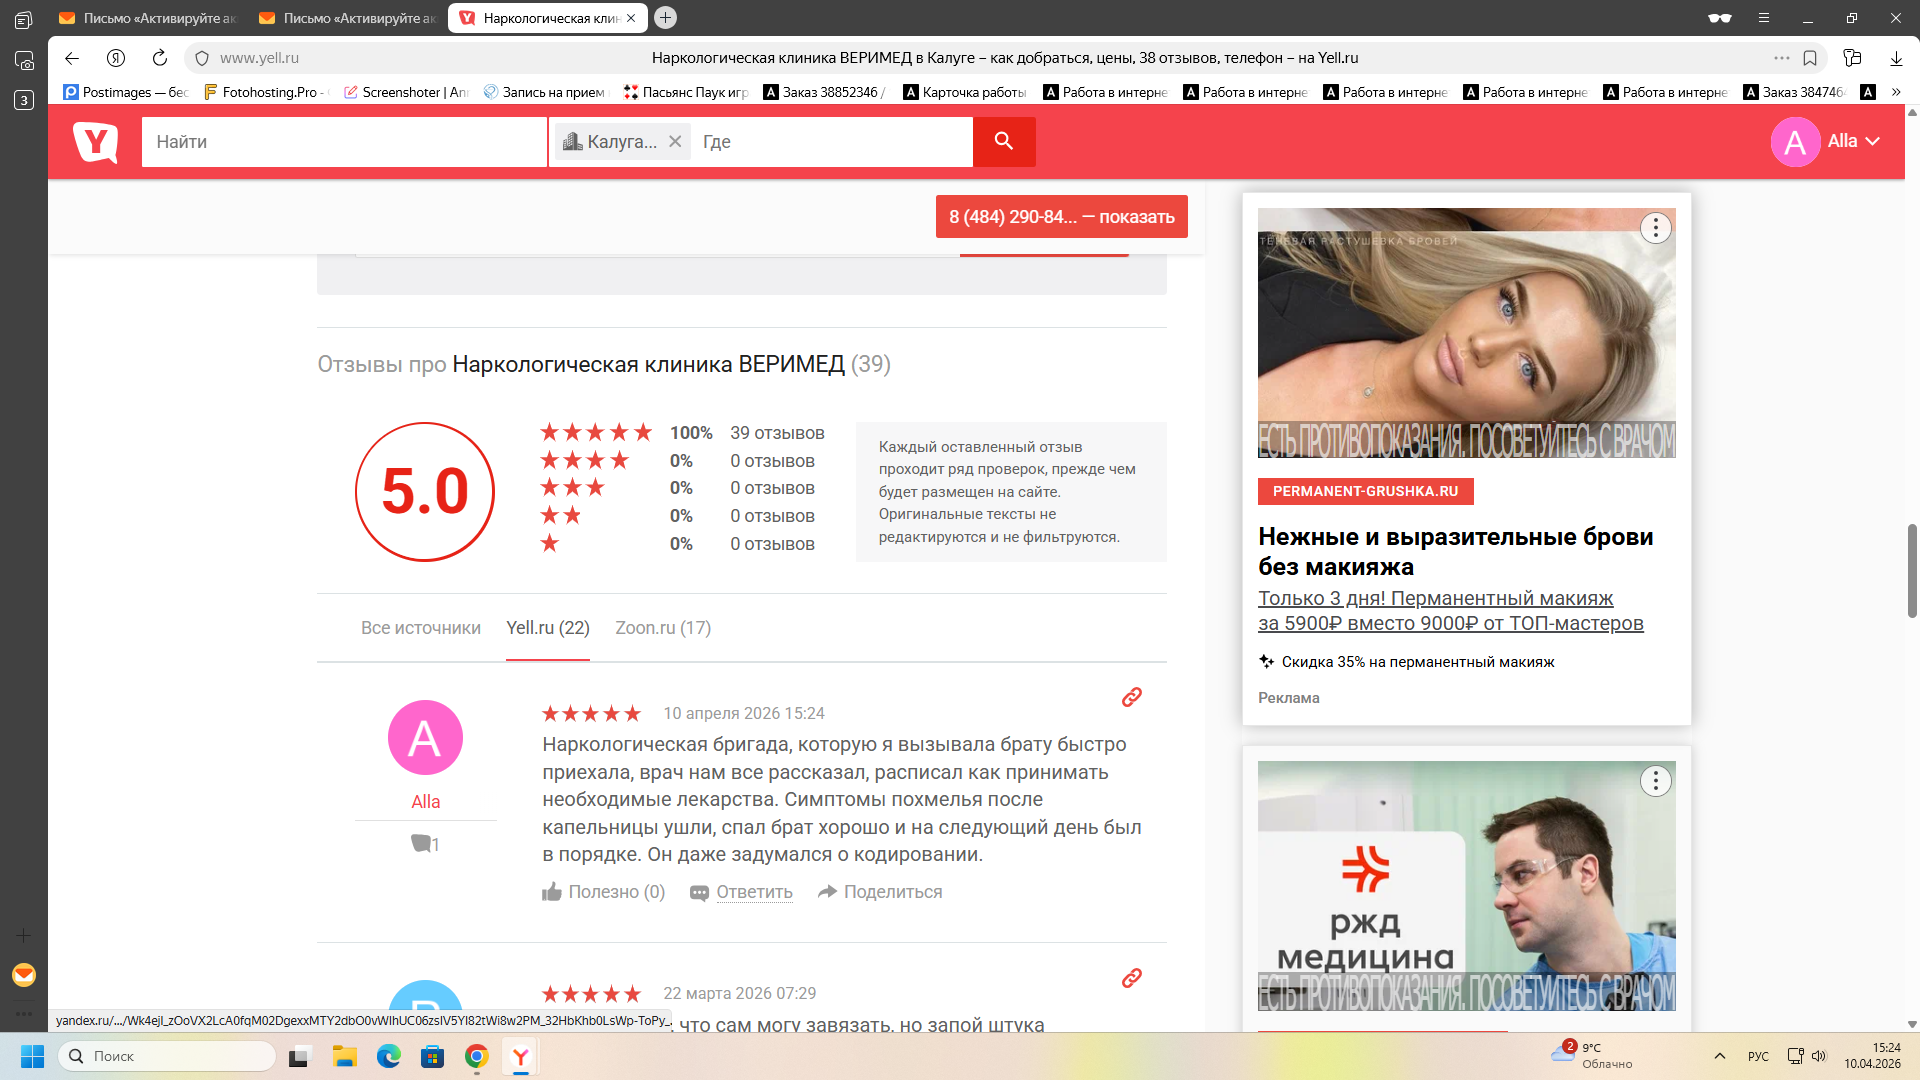Expand hidden bookmarks overflow chevron
Image resolution: width=1920 pixels, height=1080 pixels.
(1896, 92)
